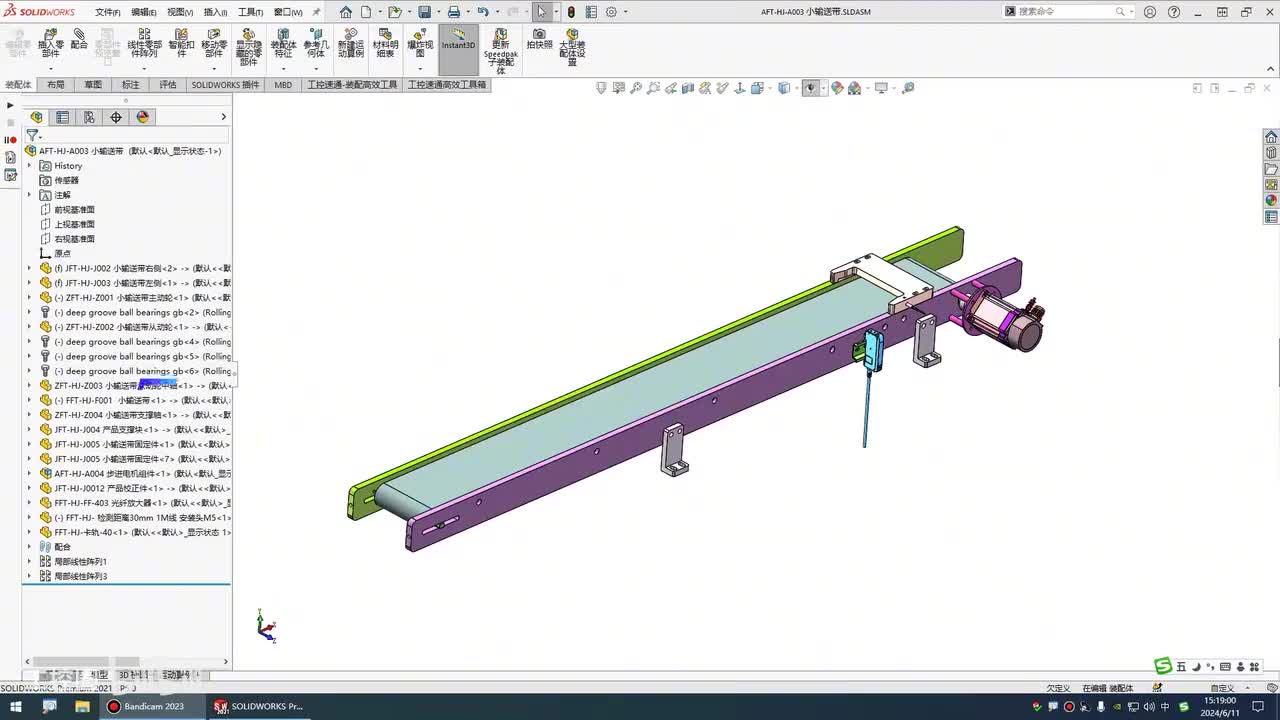Expand 局部线性阵列1 in the tree

[29, 562]
